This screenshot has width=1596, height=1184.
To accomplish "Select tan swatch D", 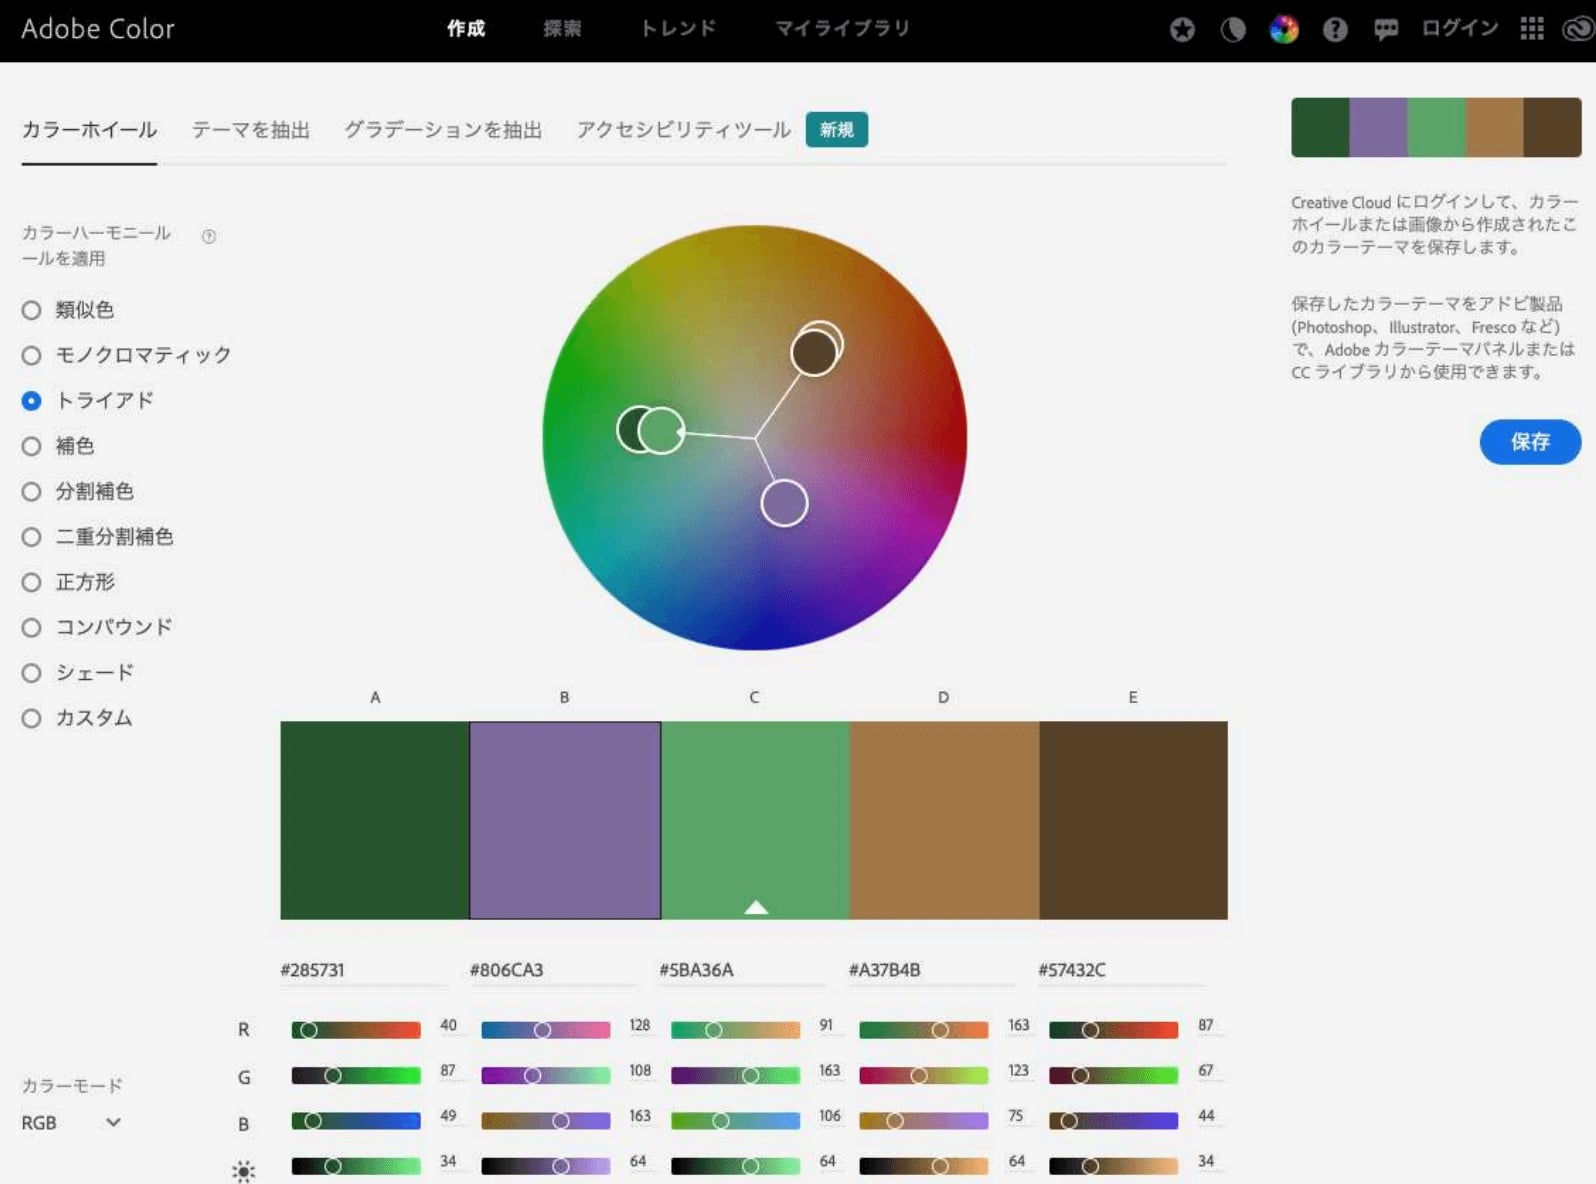I will tap(945, 820).
